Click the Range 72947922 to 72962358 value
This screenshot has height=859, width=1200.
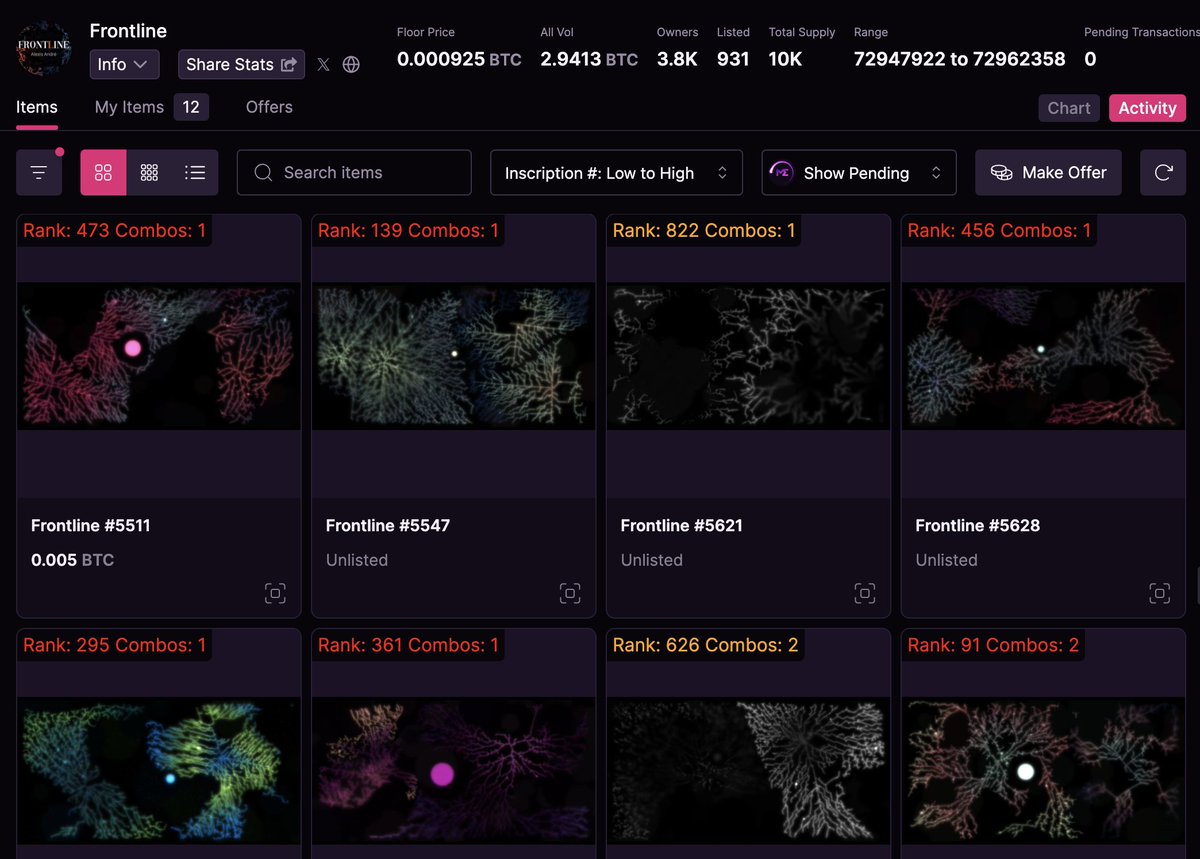[959, 59]
